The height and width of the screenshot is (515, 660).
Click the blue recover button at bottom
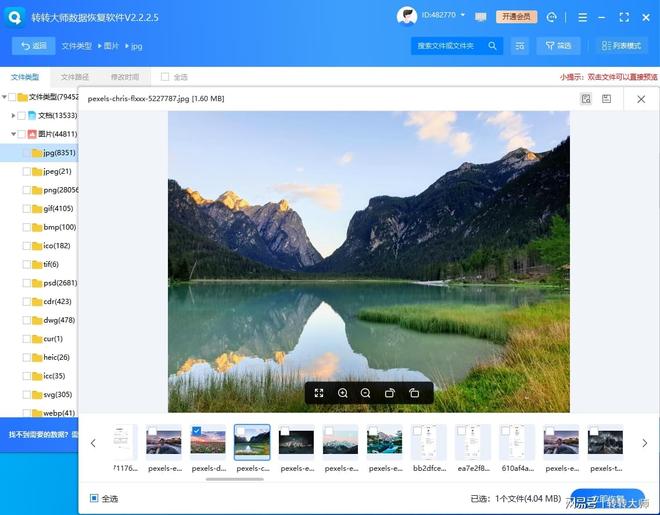coord(607,499)
